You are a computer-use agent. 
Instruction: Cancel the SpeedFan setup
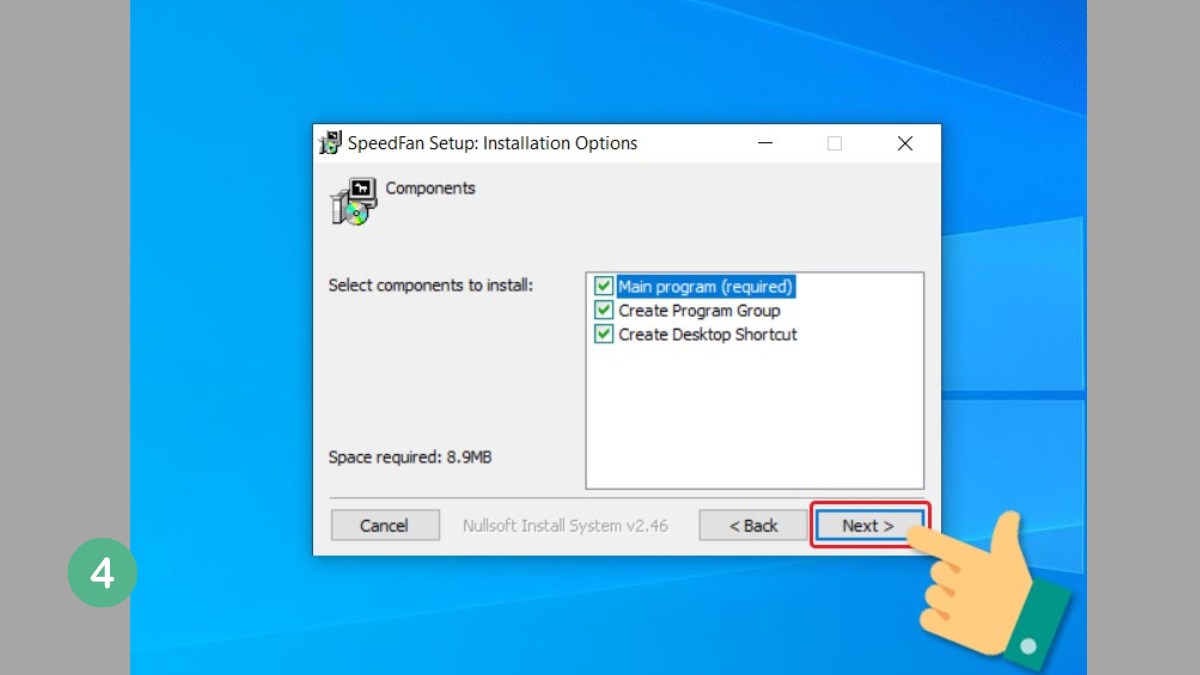[x=385, y=525]
